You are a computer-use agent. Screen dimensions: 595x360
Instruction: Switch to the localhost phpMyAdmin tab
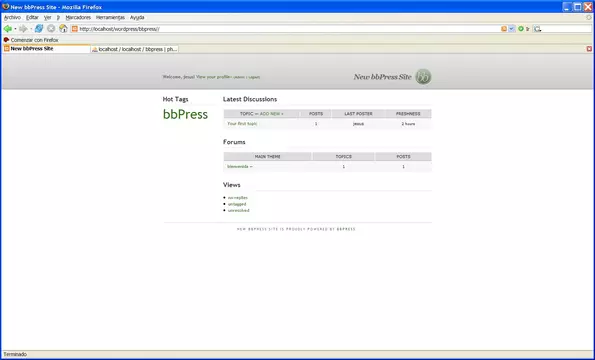click(x=135, y=49)
